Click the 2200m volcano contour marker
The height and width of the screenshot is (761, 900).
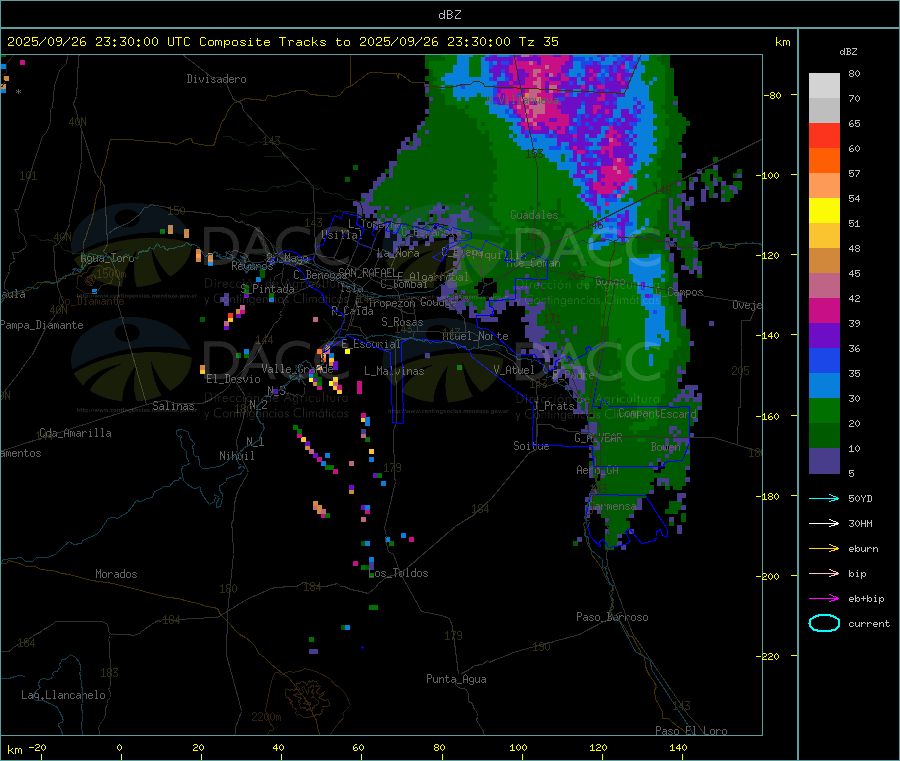pyautogui.click(x=266, y=717)
